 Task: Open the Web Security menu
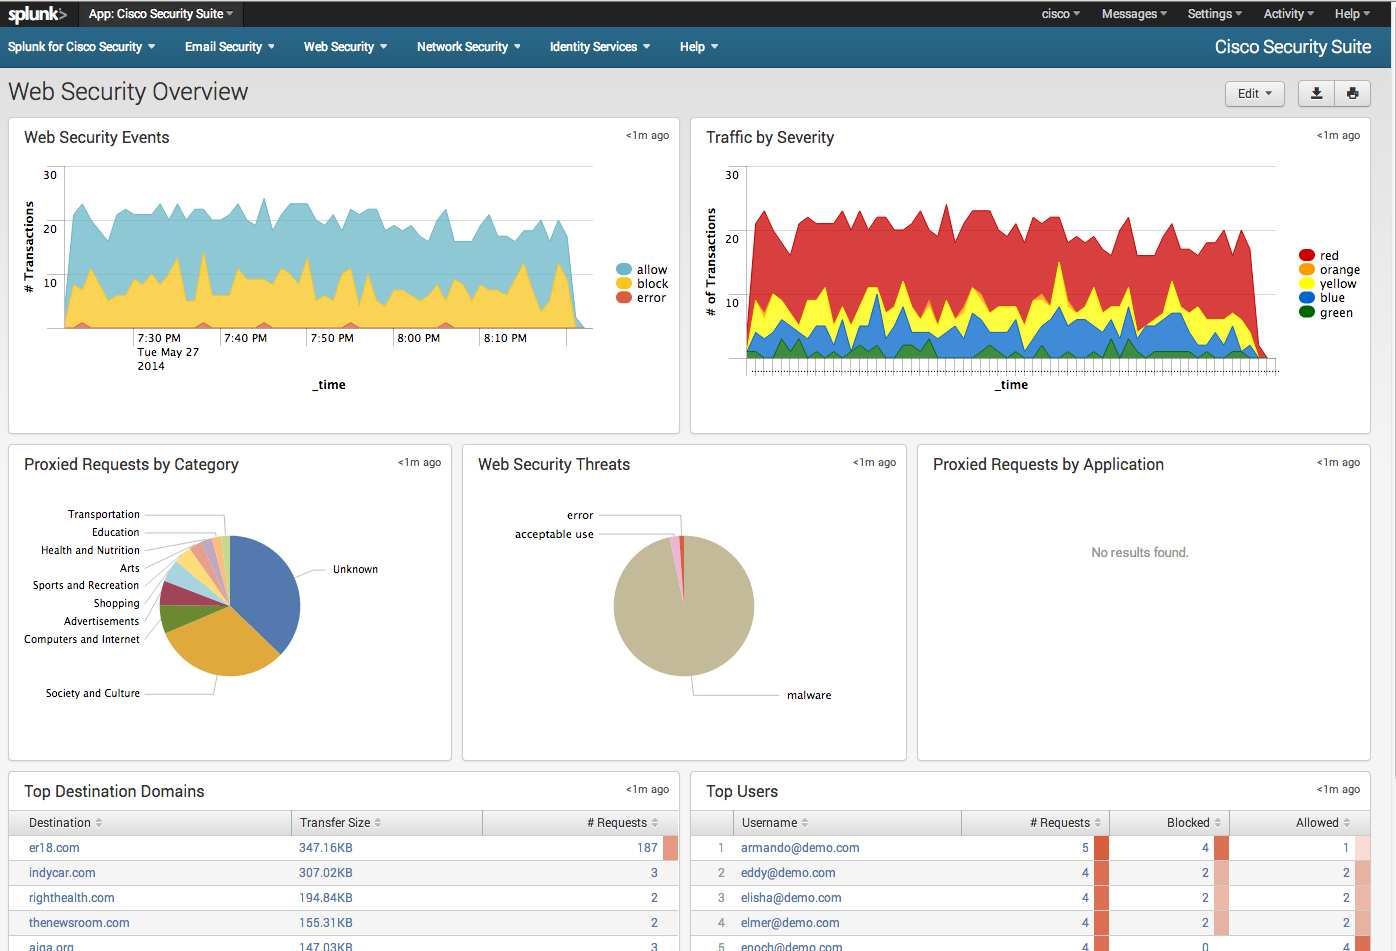pos(345,47)
